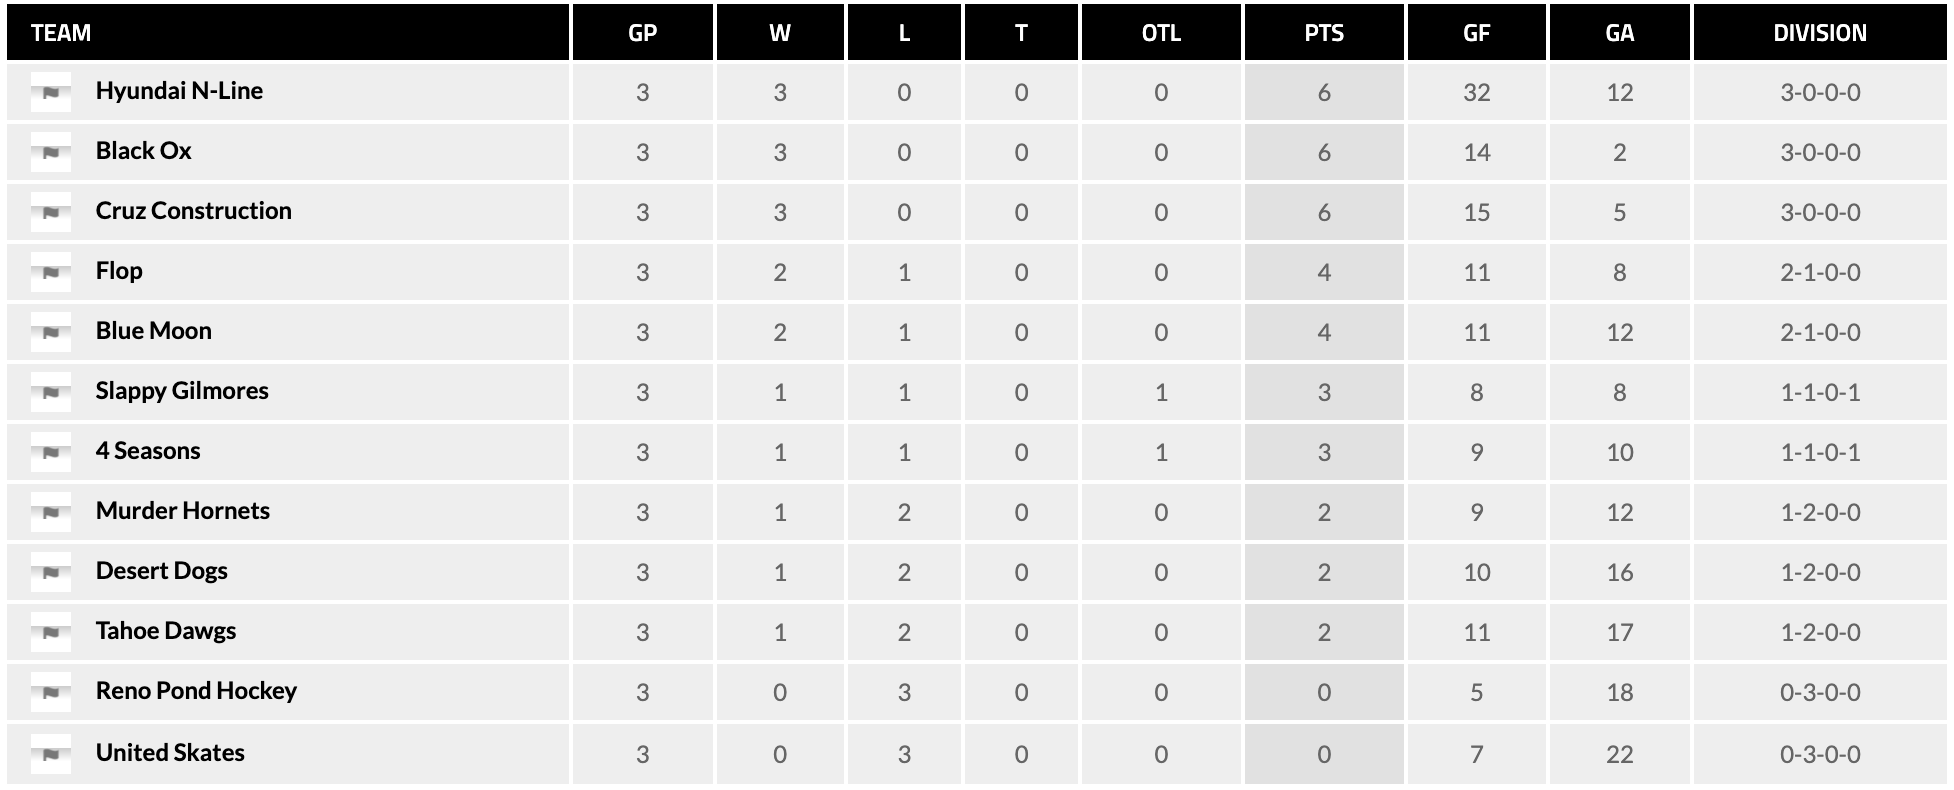1954x790 pixels.
Task: Sort by the OTL column header
Action: [1161, 33]
